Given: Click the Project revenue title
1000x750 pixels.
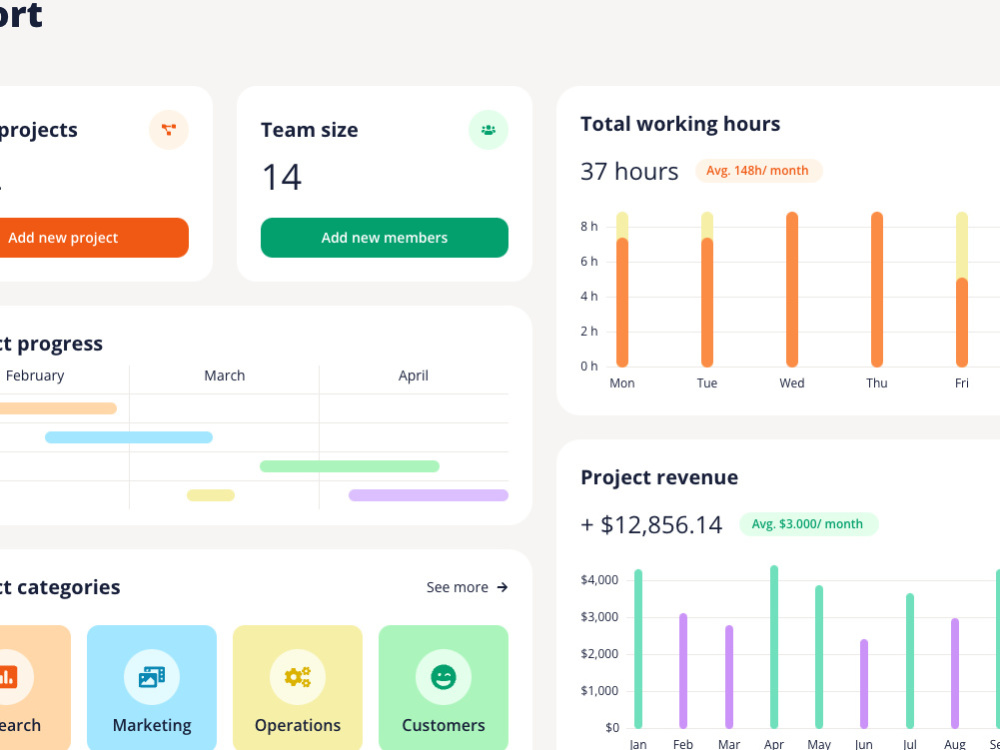Looking at the screenshot, I should click(659, 478).
